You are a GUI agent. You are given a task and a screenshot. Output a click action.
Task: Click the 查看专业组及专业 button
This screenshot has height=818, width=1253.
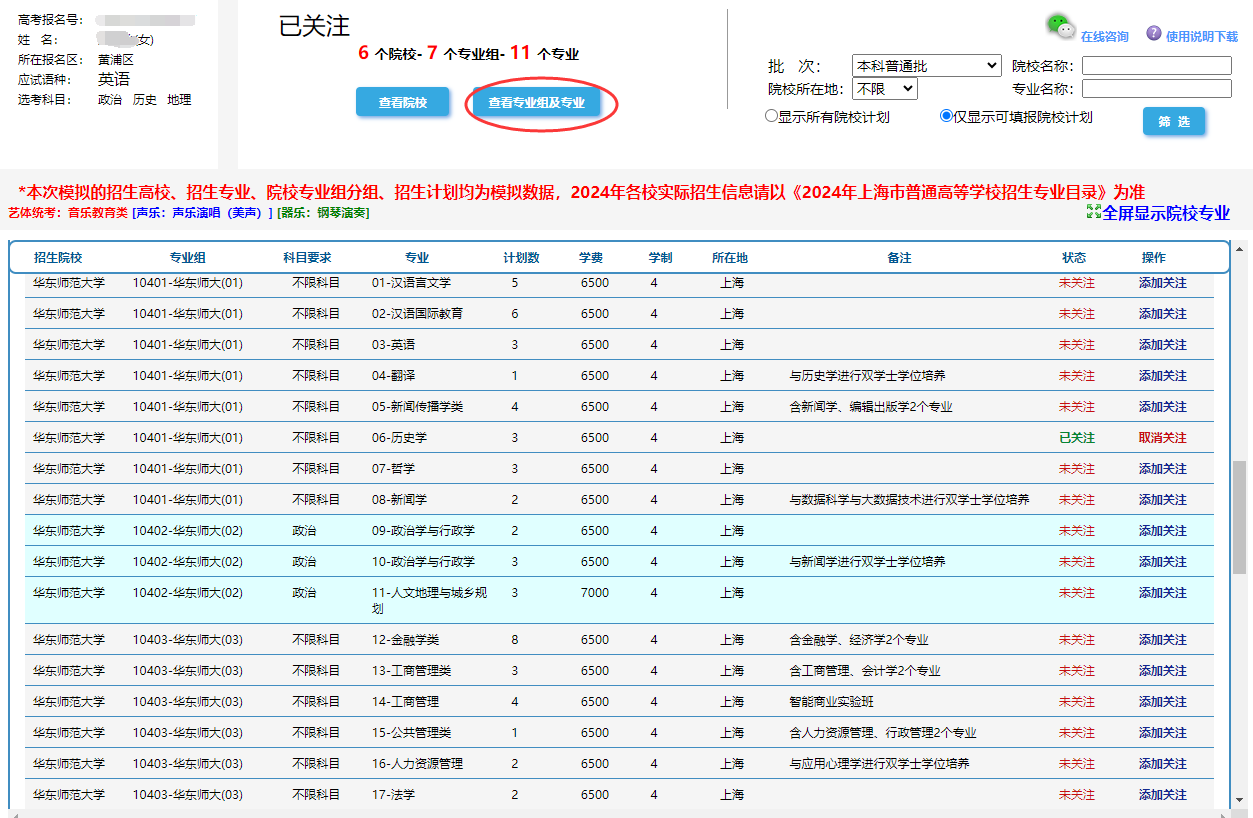click(x=536, y=102)
